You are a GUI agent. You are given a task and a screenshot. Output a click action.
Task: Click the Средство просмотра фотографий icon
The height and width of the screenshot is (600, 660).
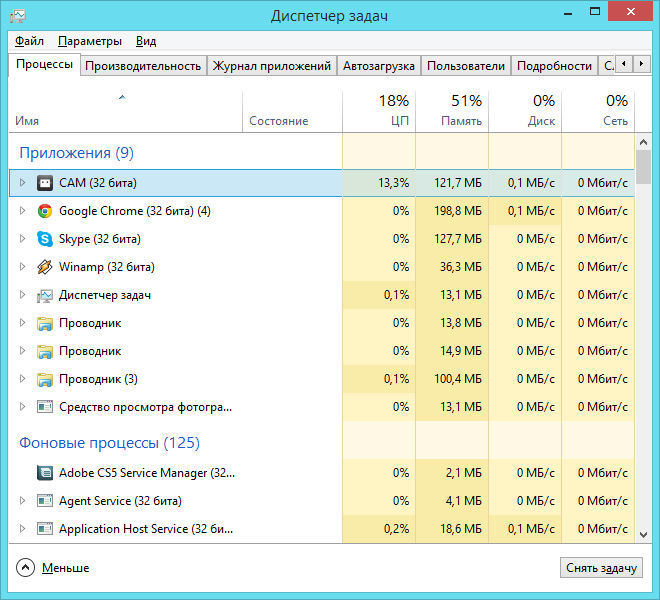point(45,407)
